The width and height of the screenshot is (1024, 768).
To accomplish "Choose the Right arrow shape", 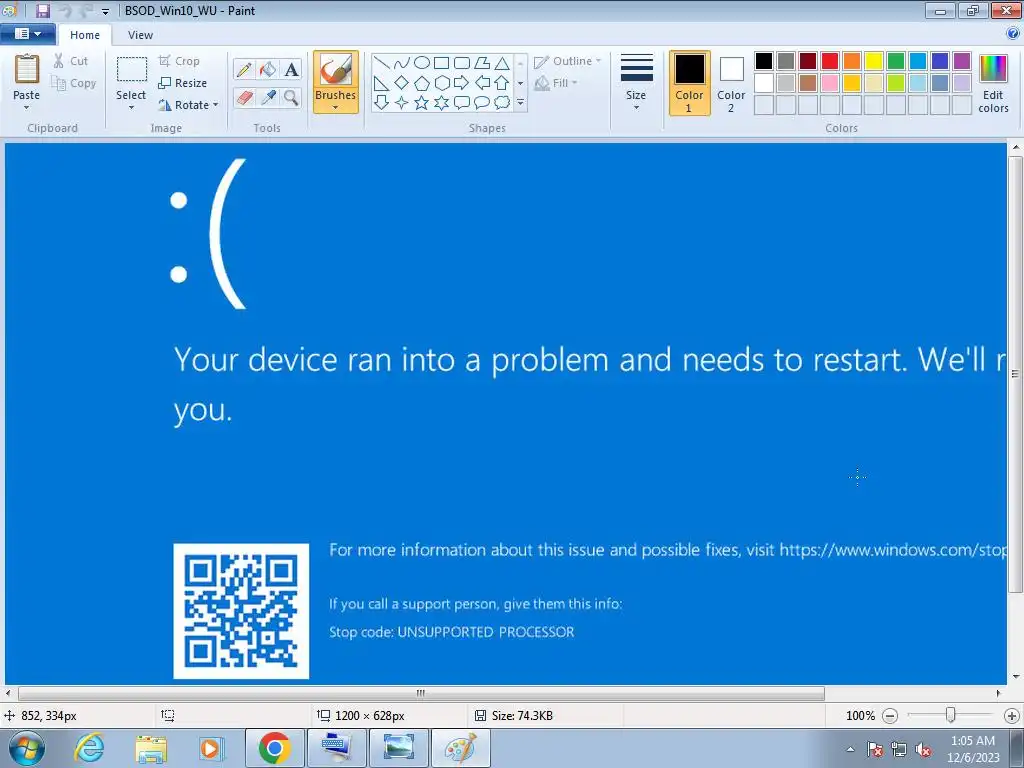I will coord(462,83).
